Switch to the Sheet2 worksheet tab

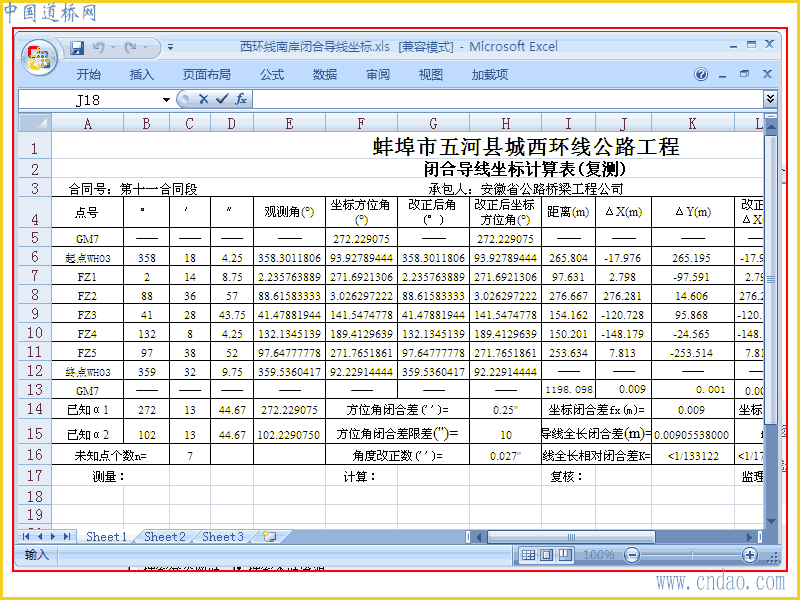pos(164,536)
